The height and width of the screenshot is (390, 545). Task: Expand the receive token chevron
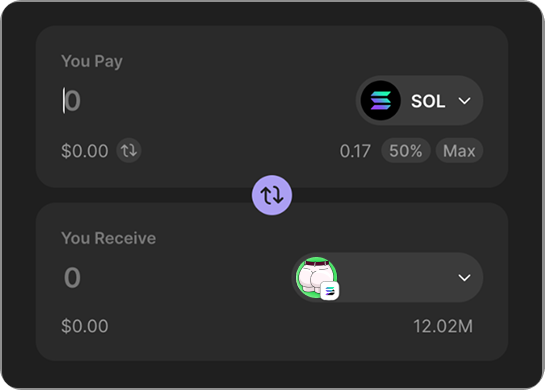pos(464,278)
